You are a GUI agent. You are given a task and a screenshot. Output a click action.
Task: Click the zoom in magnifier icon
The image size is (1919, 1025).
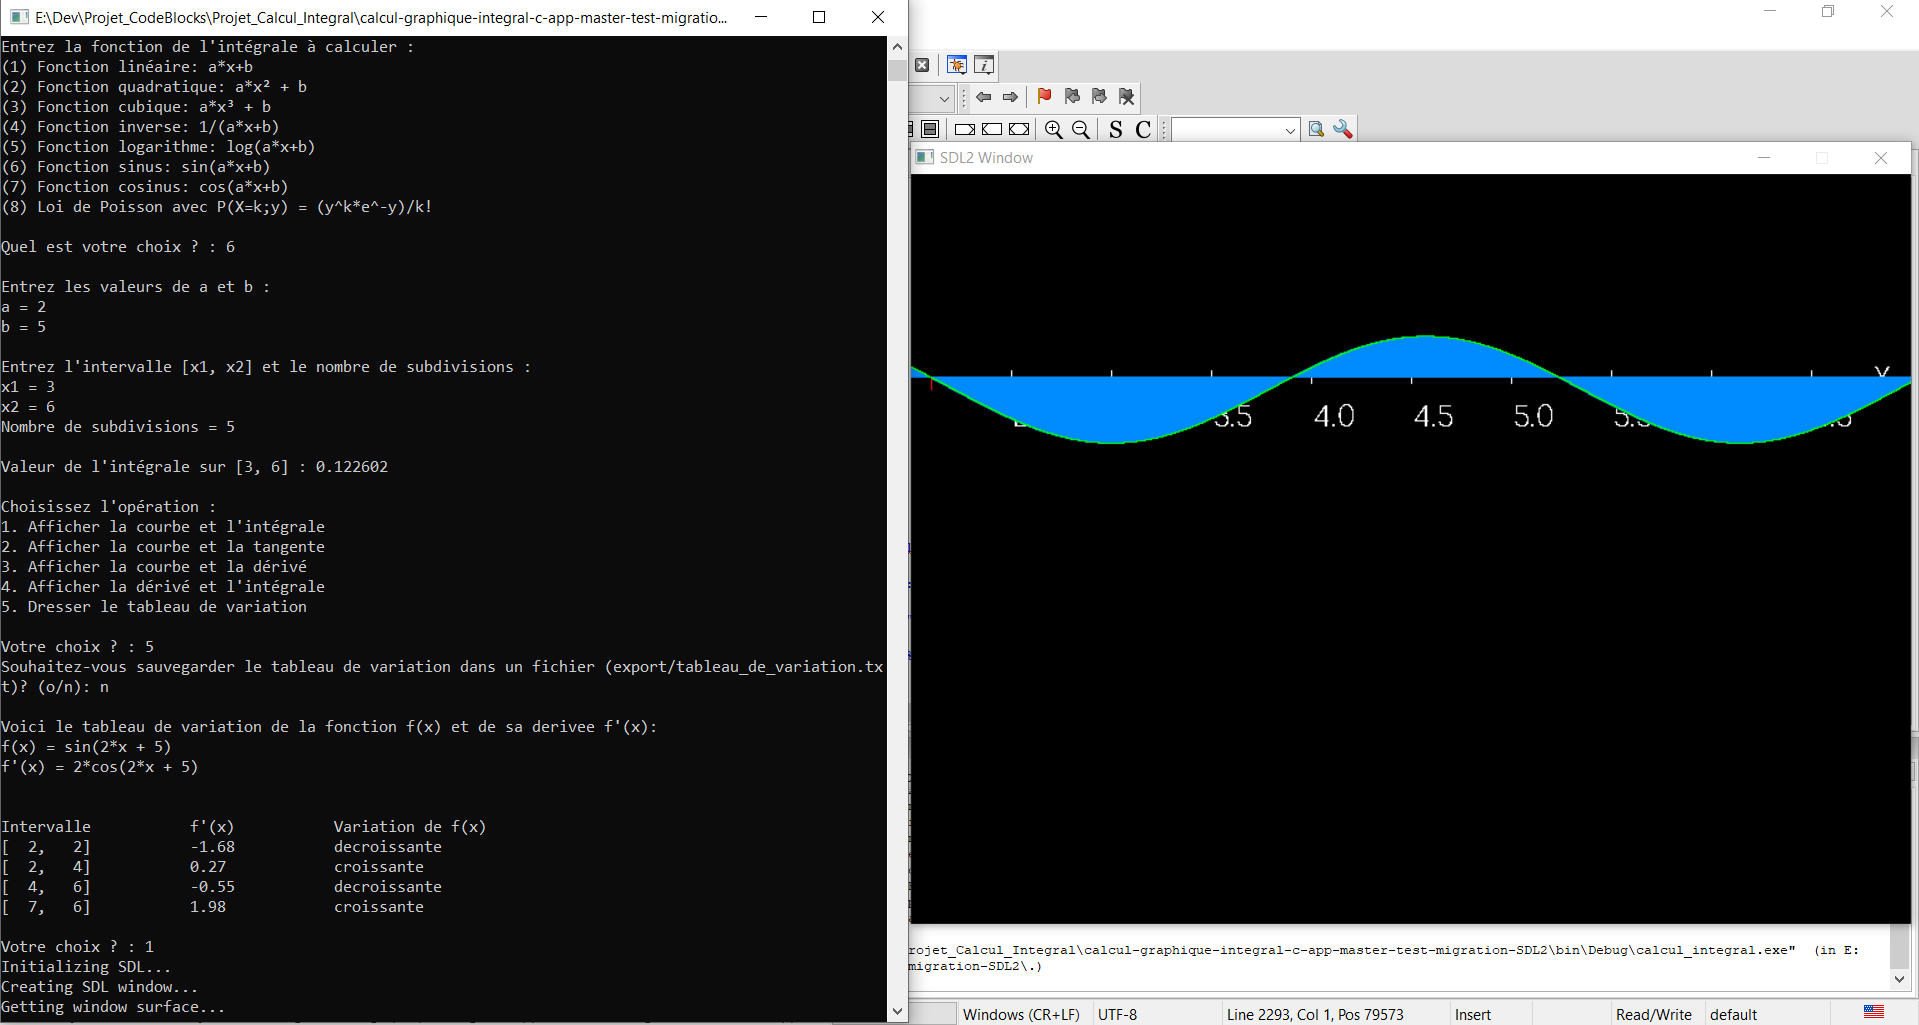(1053, 129)
